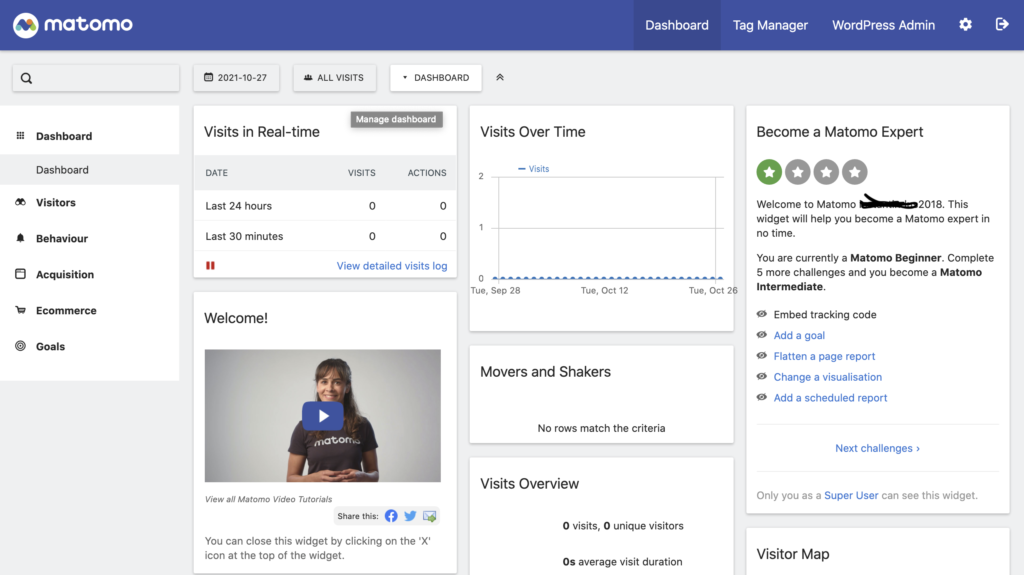This screenshot has width=1024, height=575.
Task: Click the Change a visualisation link
Action: click(827, 377)
